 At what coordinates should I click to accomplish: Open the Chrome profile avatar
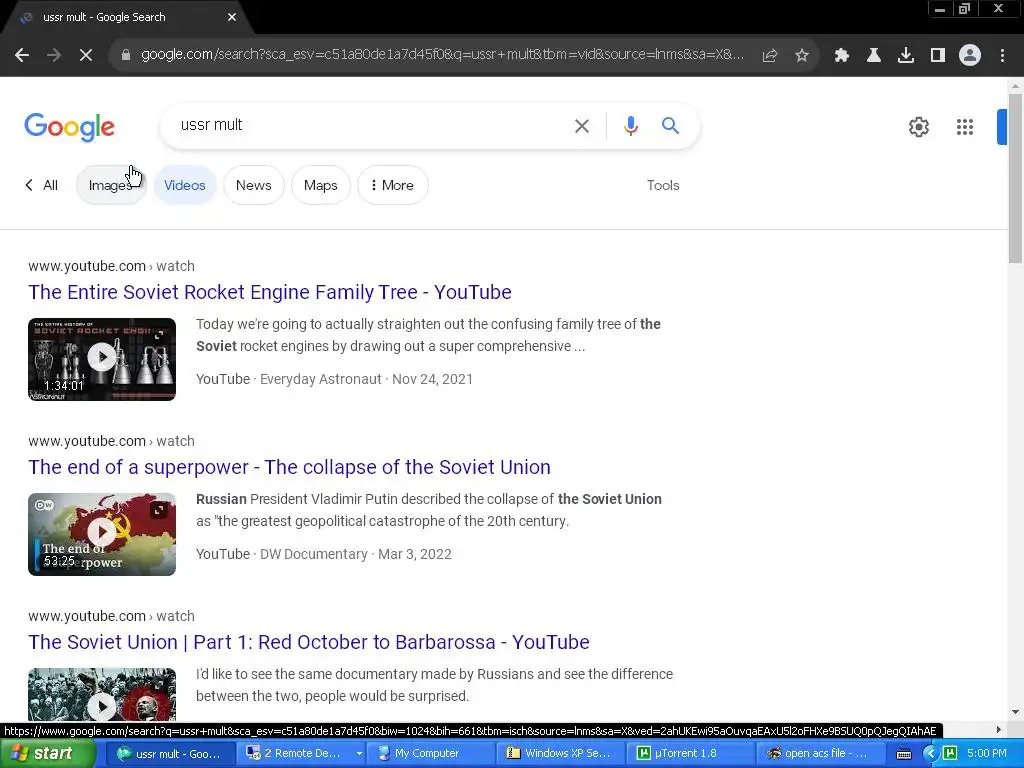pyautogui.click(x=970, y=56)
